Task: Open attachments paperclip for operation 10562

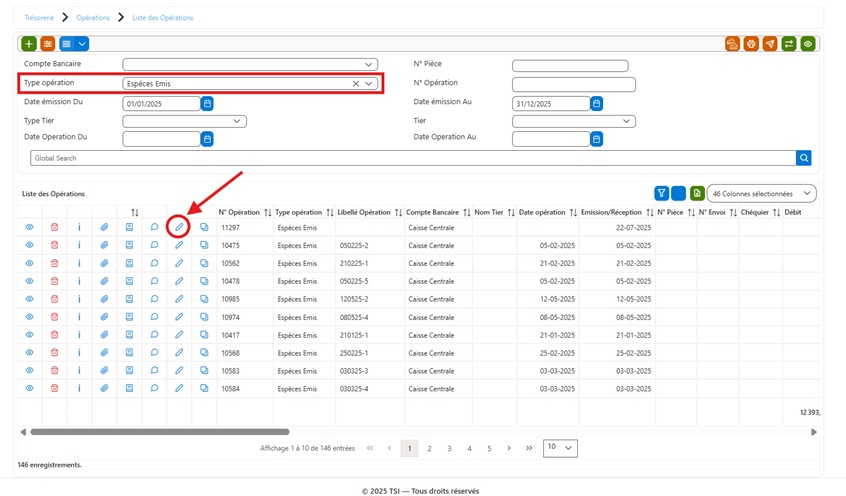Action: (104, 263)
